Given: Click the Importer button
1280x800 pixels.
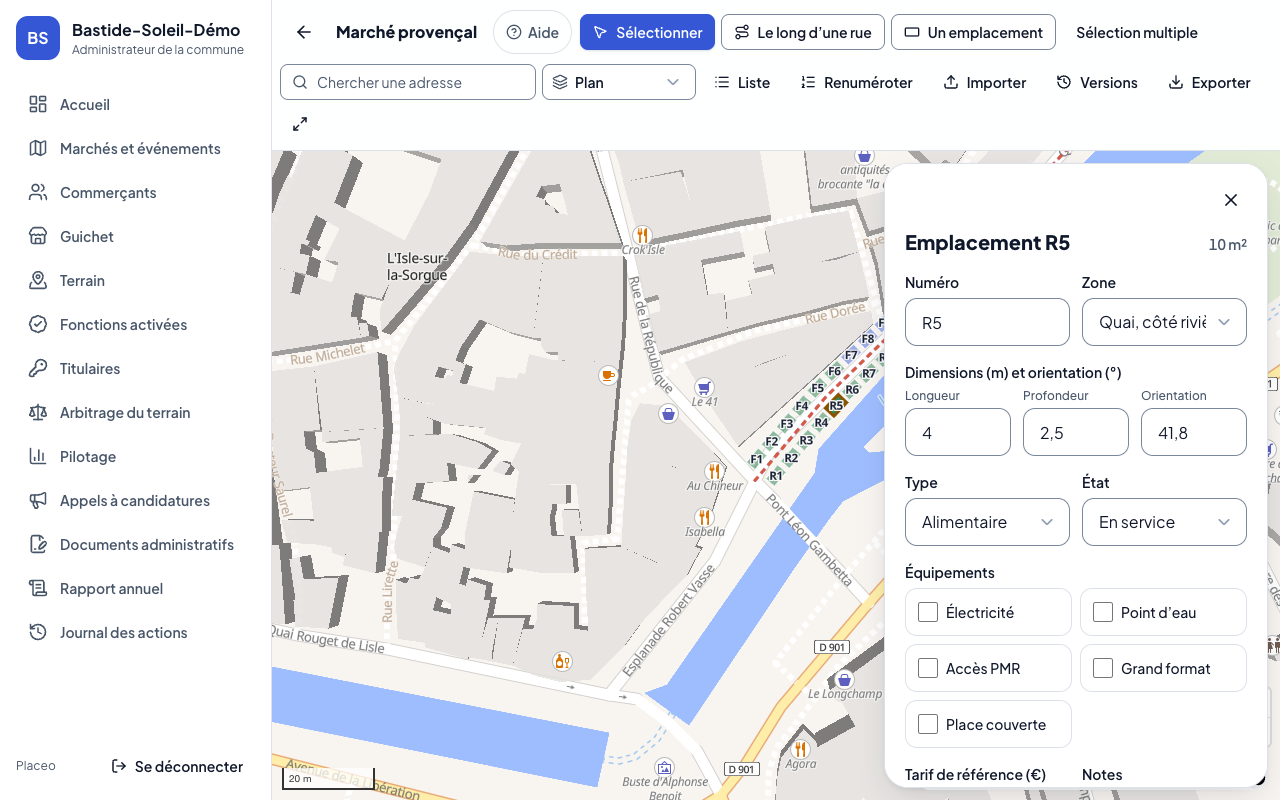Looking at the screenshot, I should [x=985, y=82].
